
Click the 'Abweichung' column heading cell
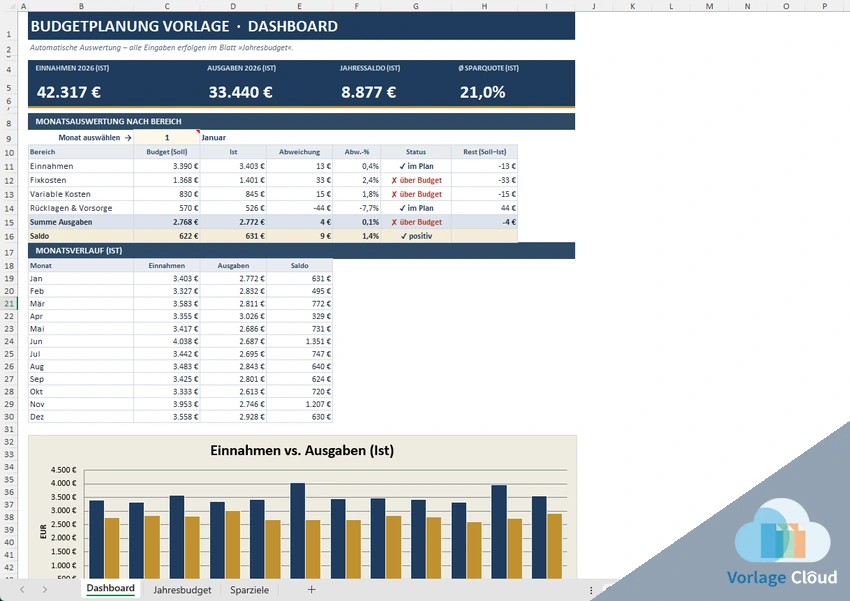[x=299, y=152]
